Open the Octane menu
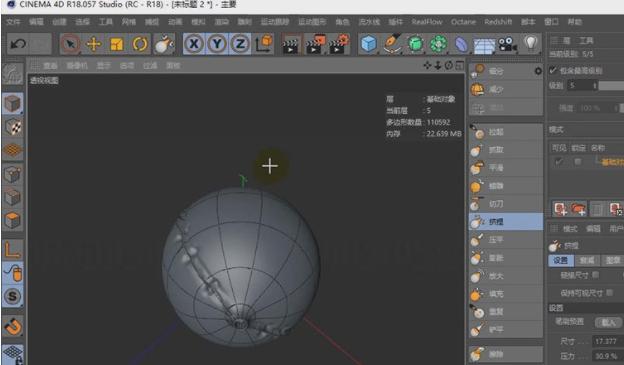624x365 pixels. pos(463,21)
